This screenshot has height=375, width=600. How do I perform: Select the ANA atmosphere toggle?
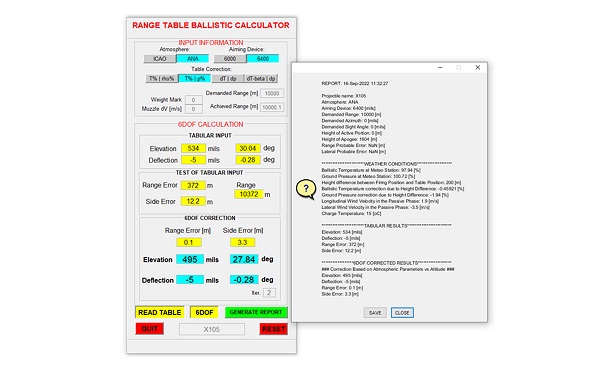click(192, 59)
